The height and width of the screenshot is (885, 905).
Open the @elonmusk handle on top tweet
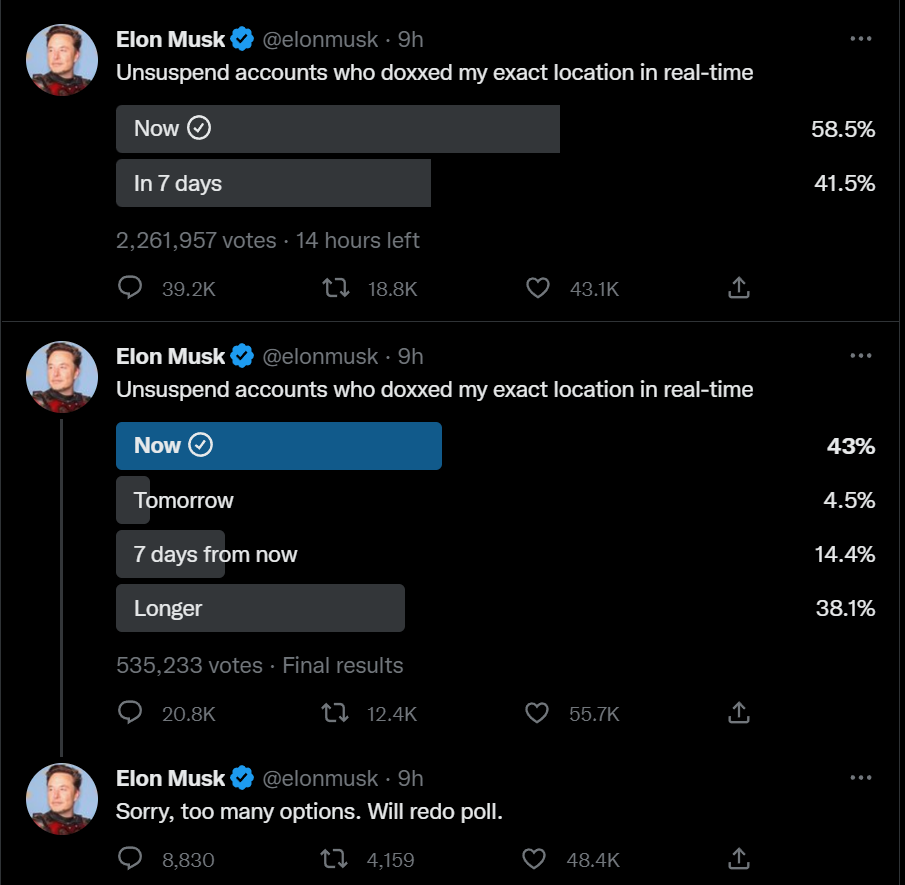320,40
